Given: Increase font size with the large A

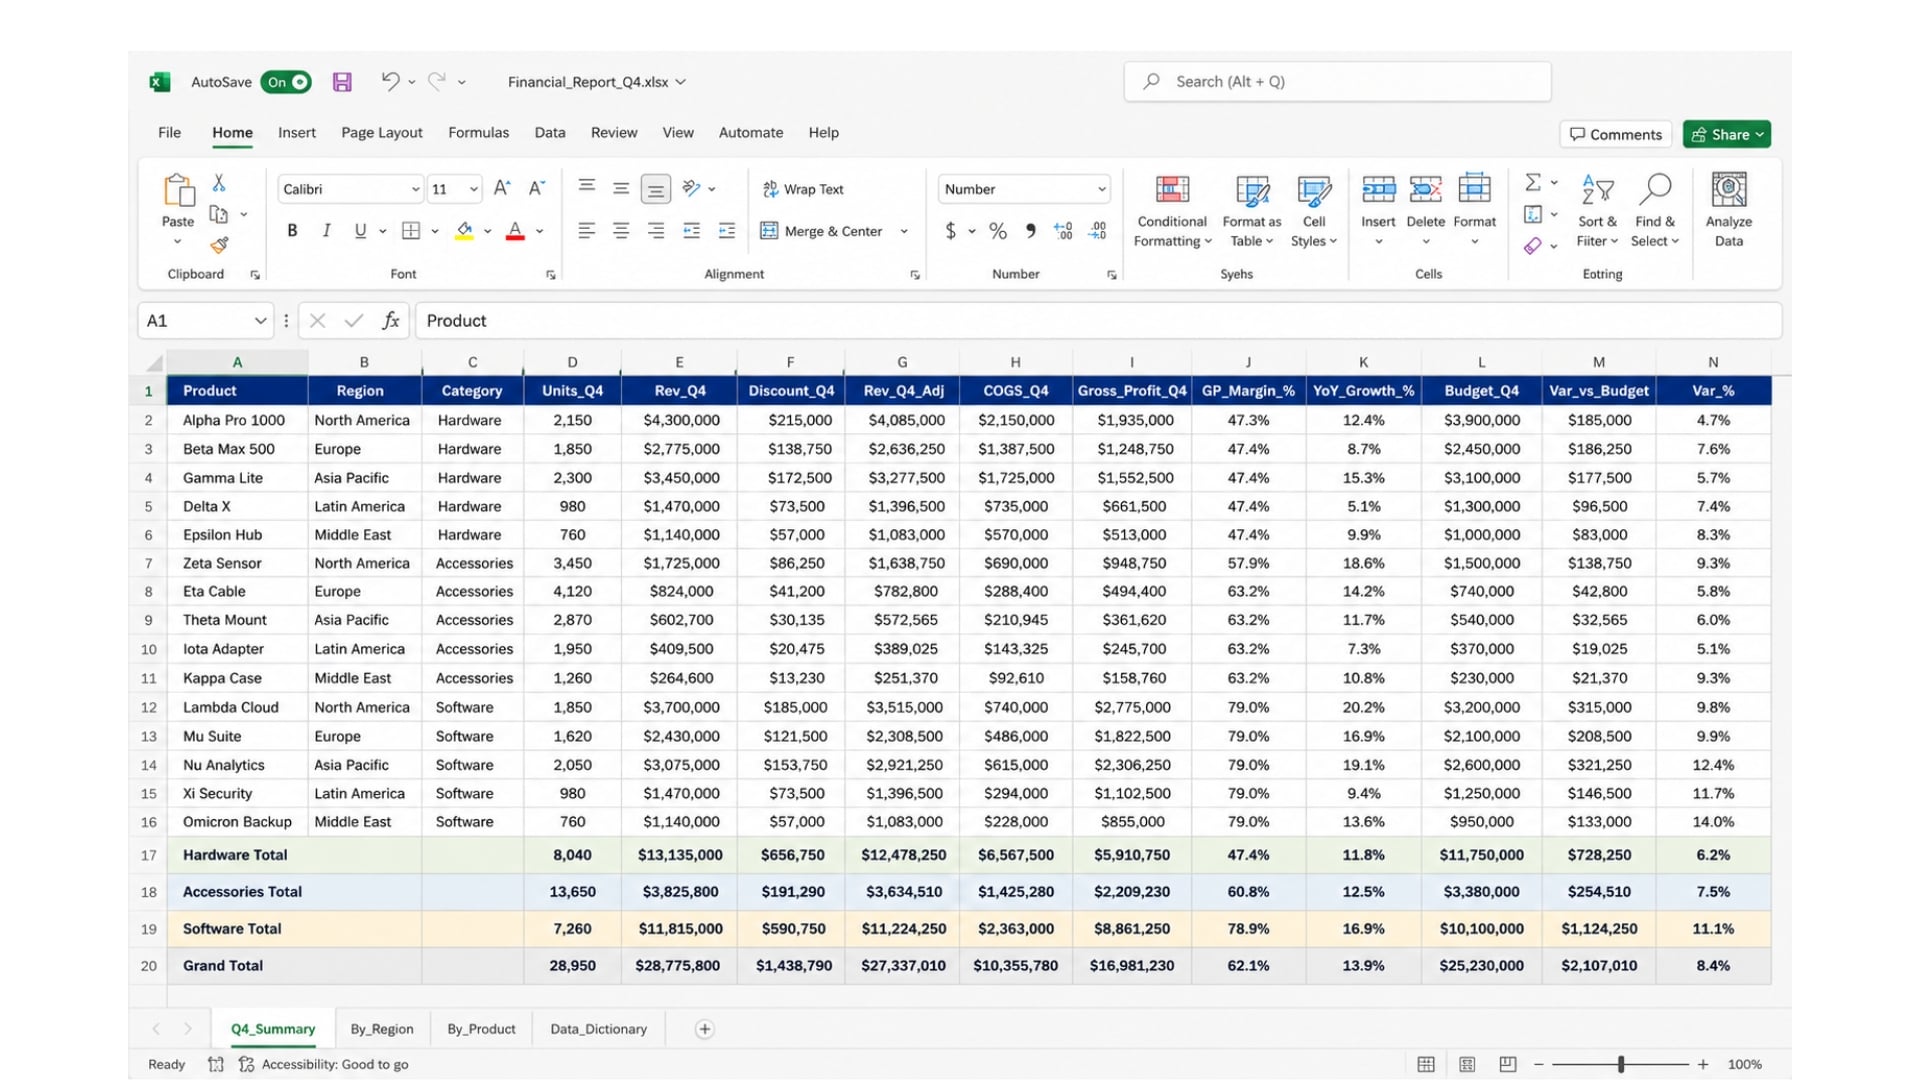Looking at the screenshot, I should coord(502,188).
